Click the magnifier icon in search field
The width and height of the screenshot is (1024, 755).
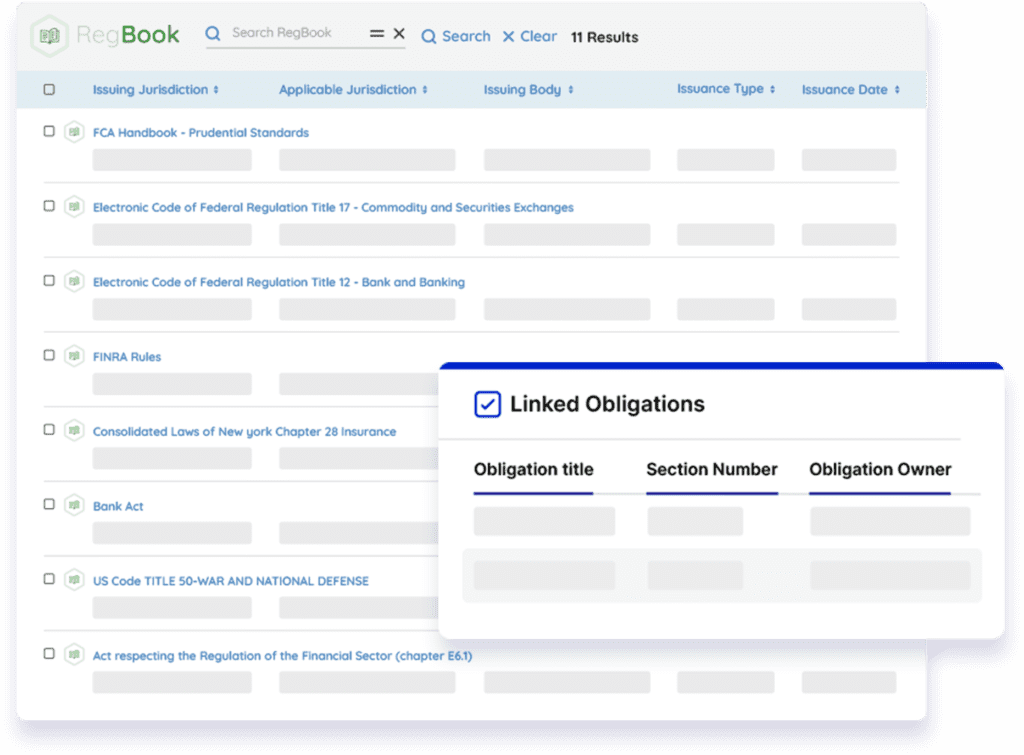coord(213,33)
